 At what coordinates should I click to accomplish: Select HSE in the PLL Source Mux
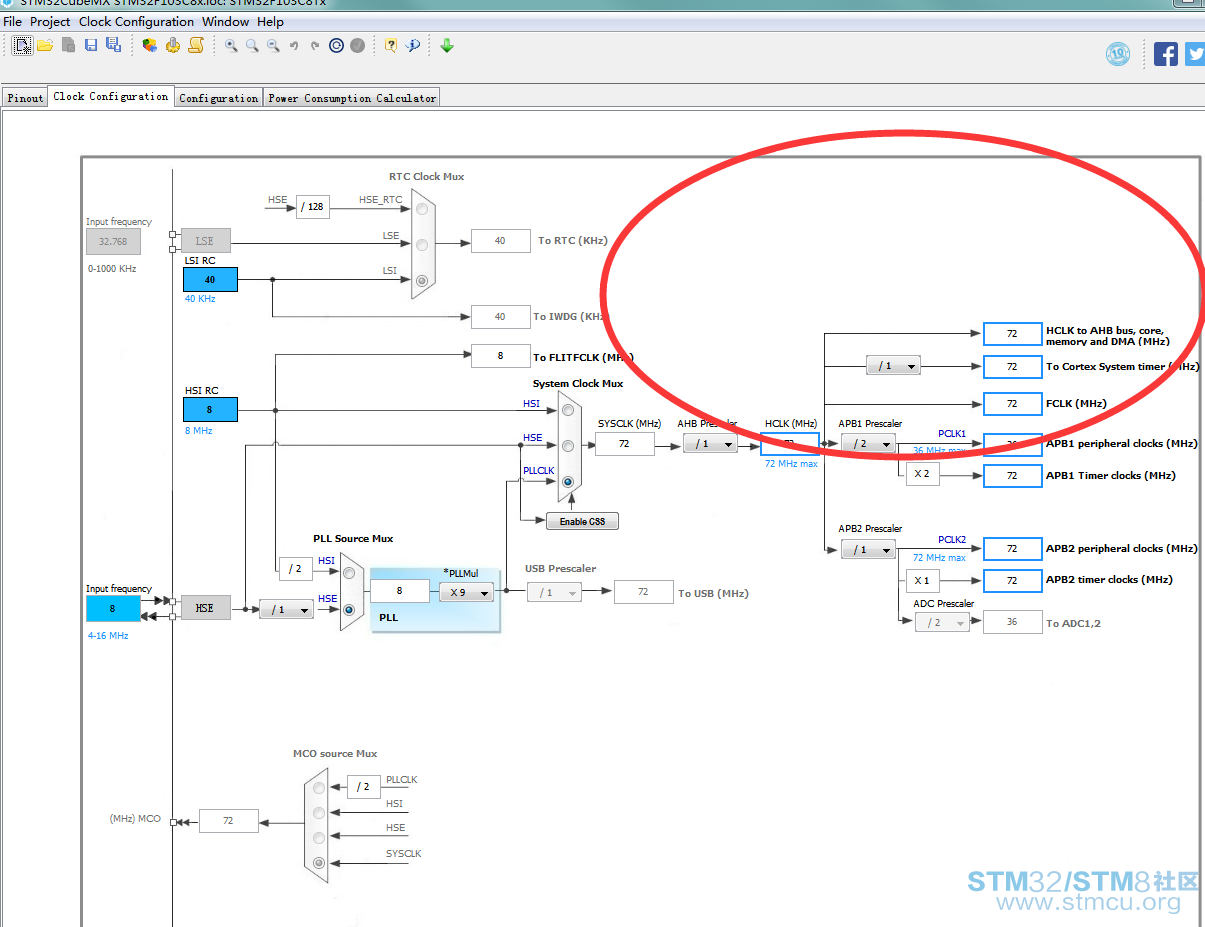click(x=349, y=609)
